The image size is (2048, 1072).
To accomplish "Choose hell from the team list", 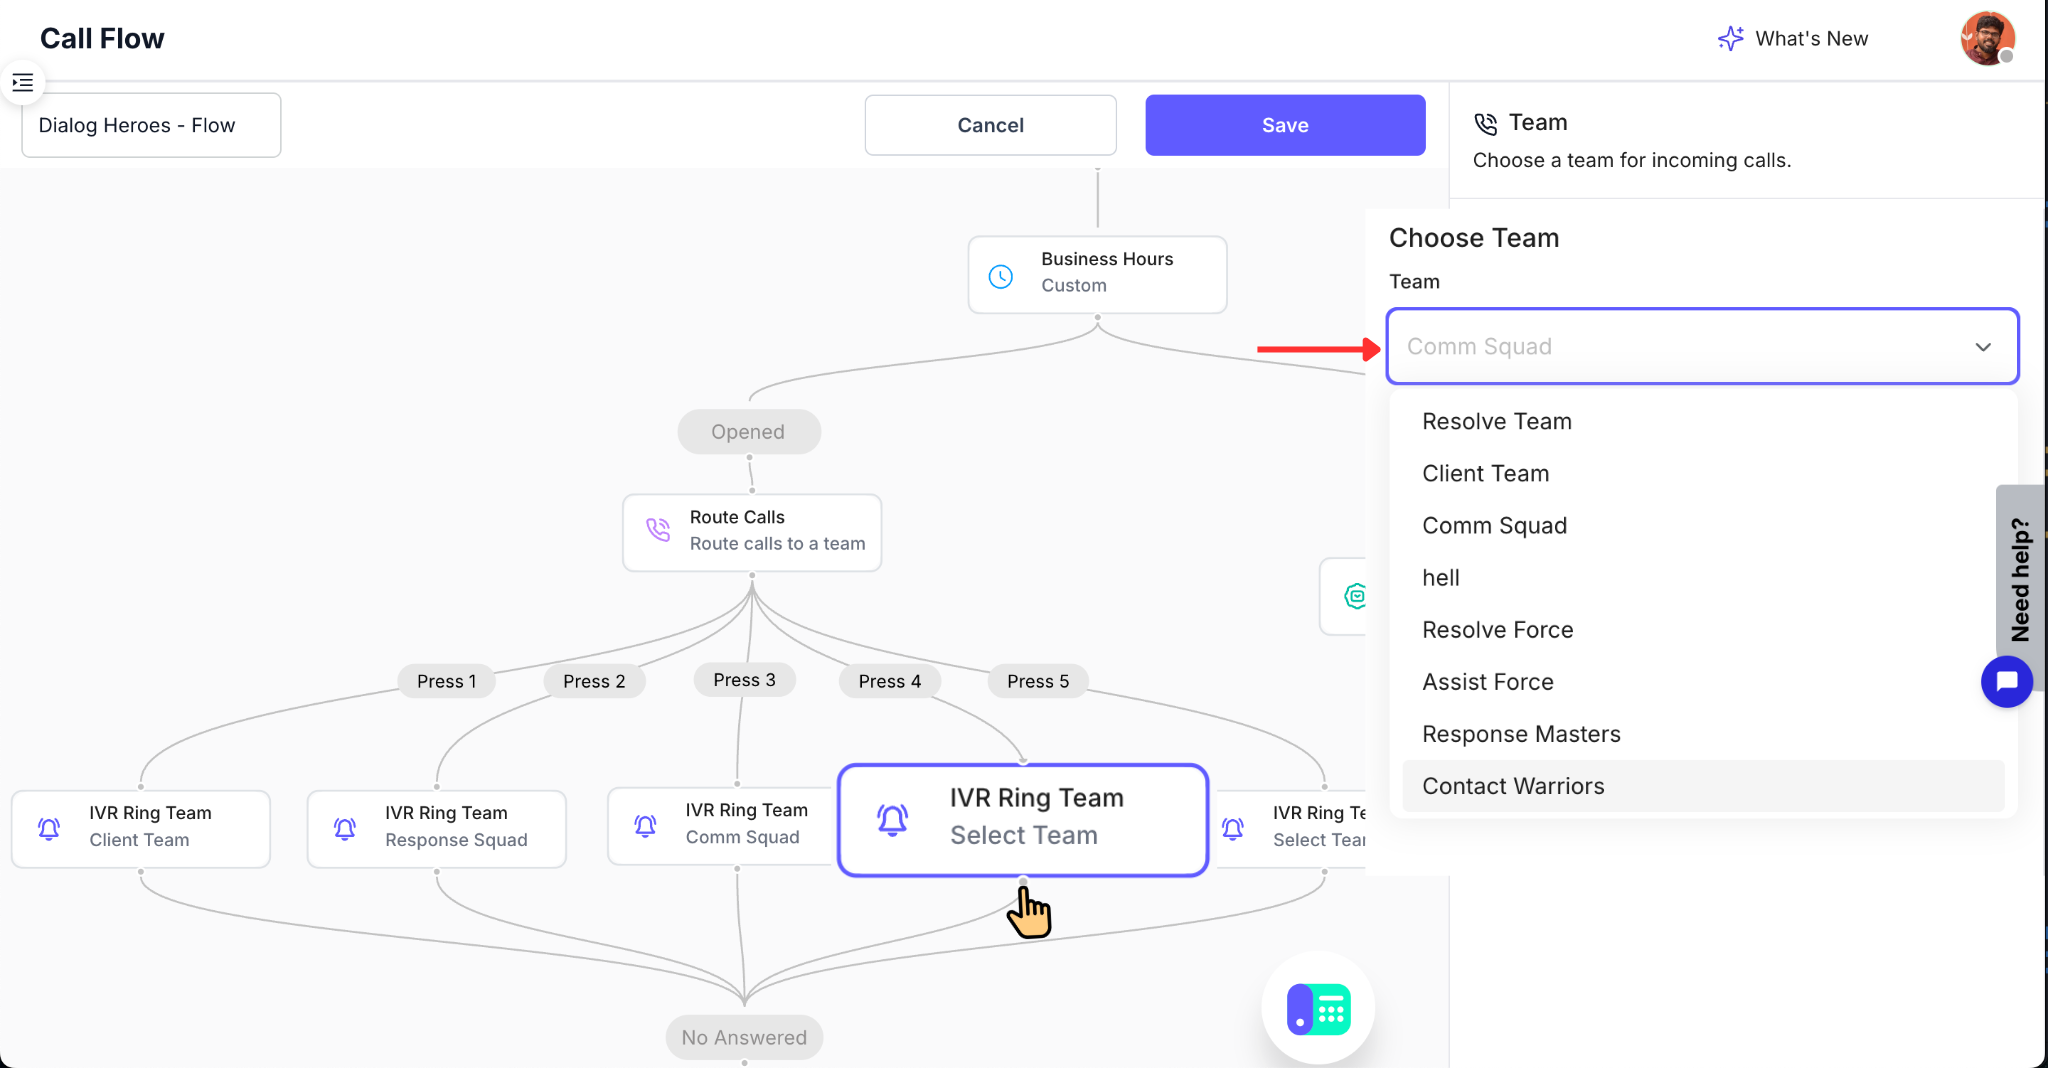I will point(1703,578).
